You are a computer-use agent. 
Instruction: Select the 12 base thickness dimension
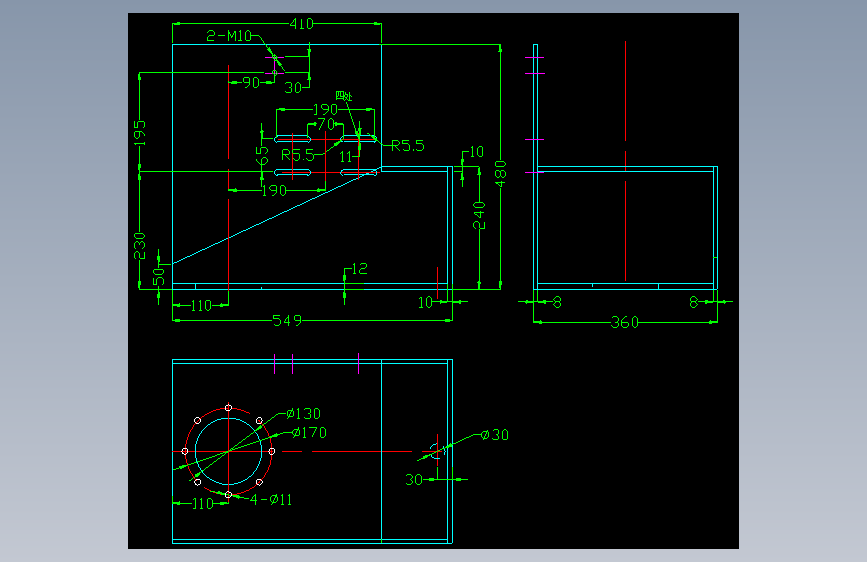pos(359,269)
